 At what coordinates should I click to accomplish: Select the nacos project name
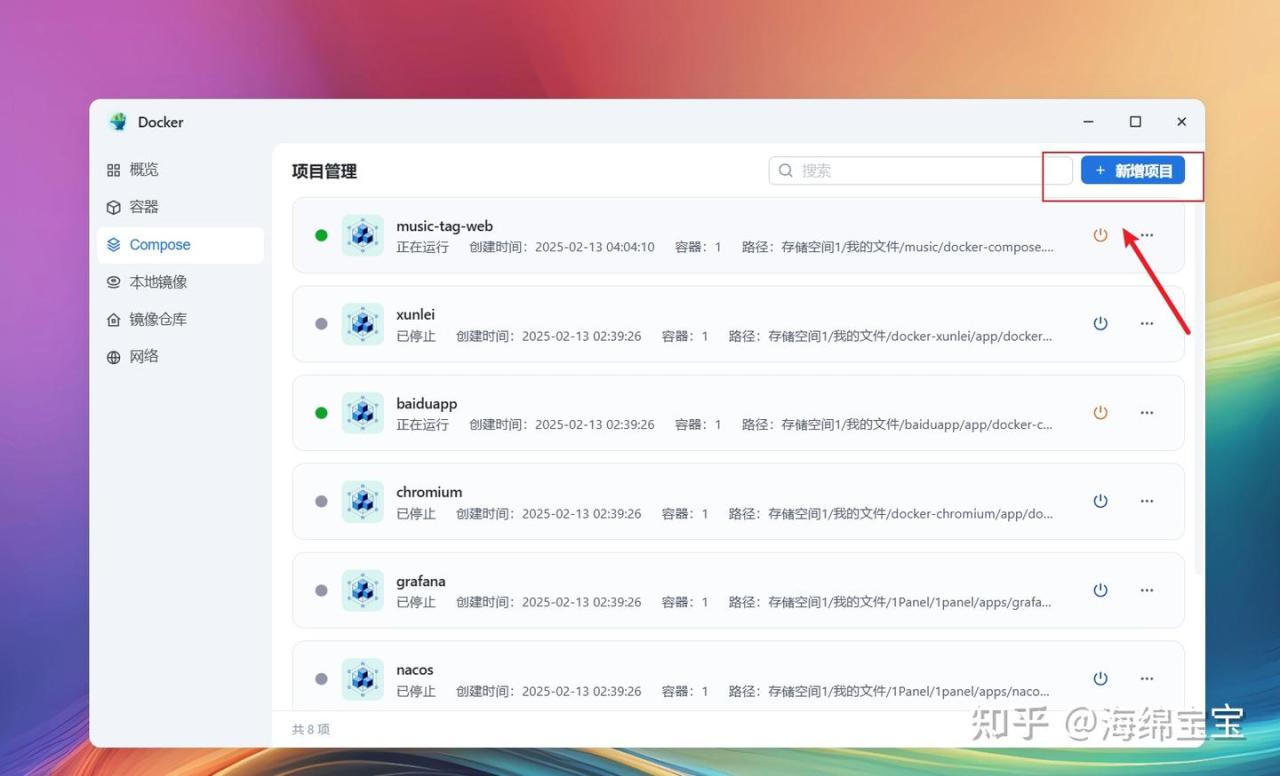click(x=415, y=670)
